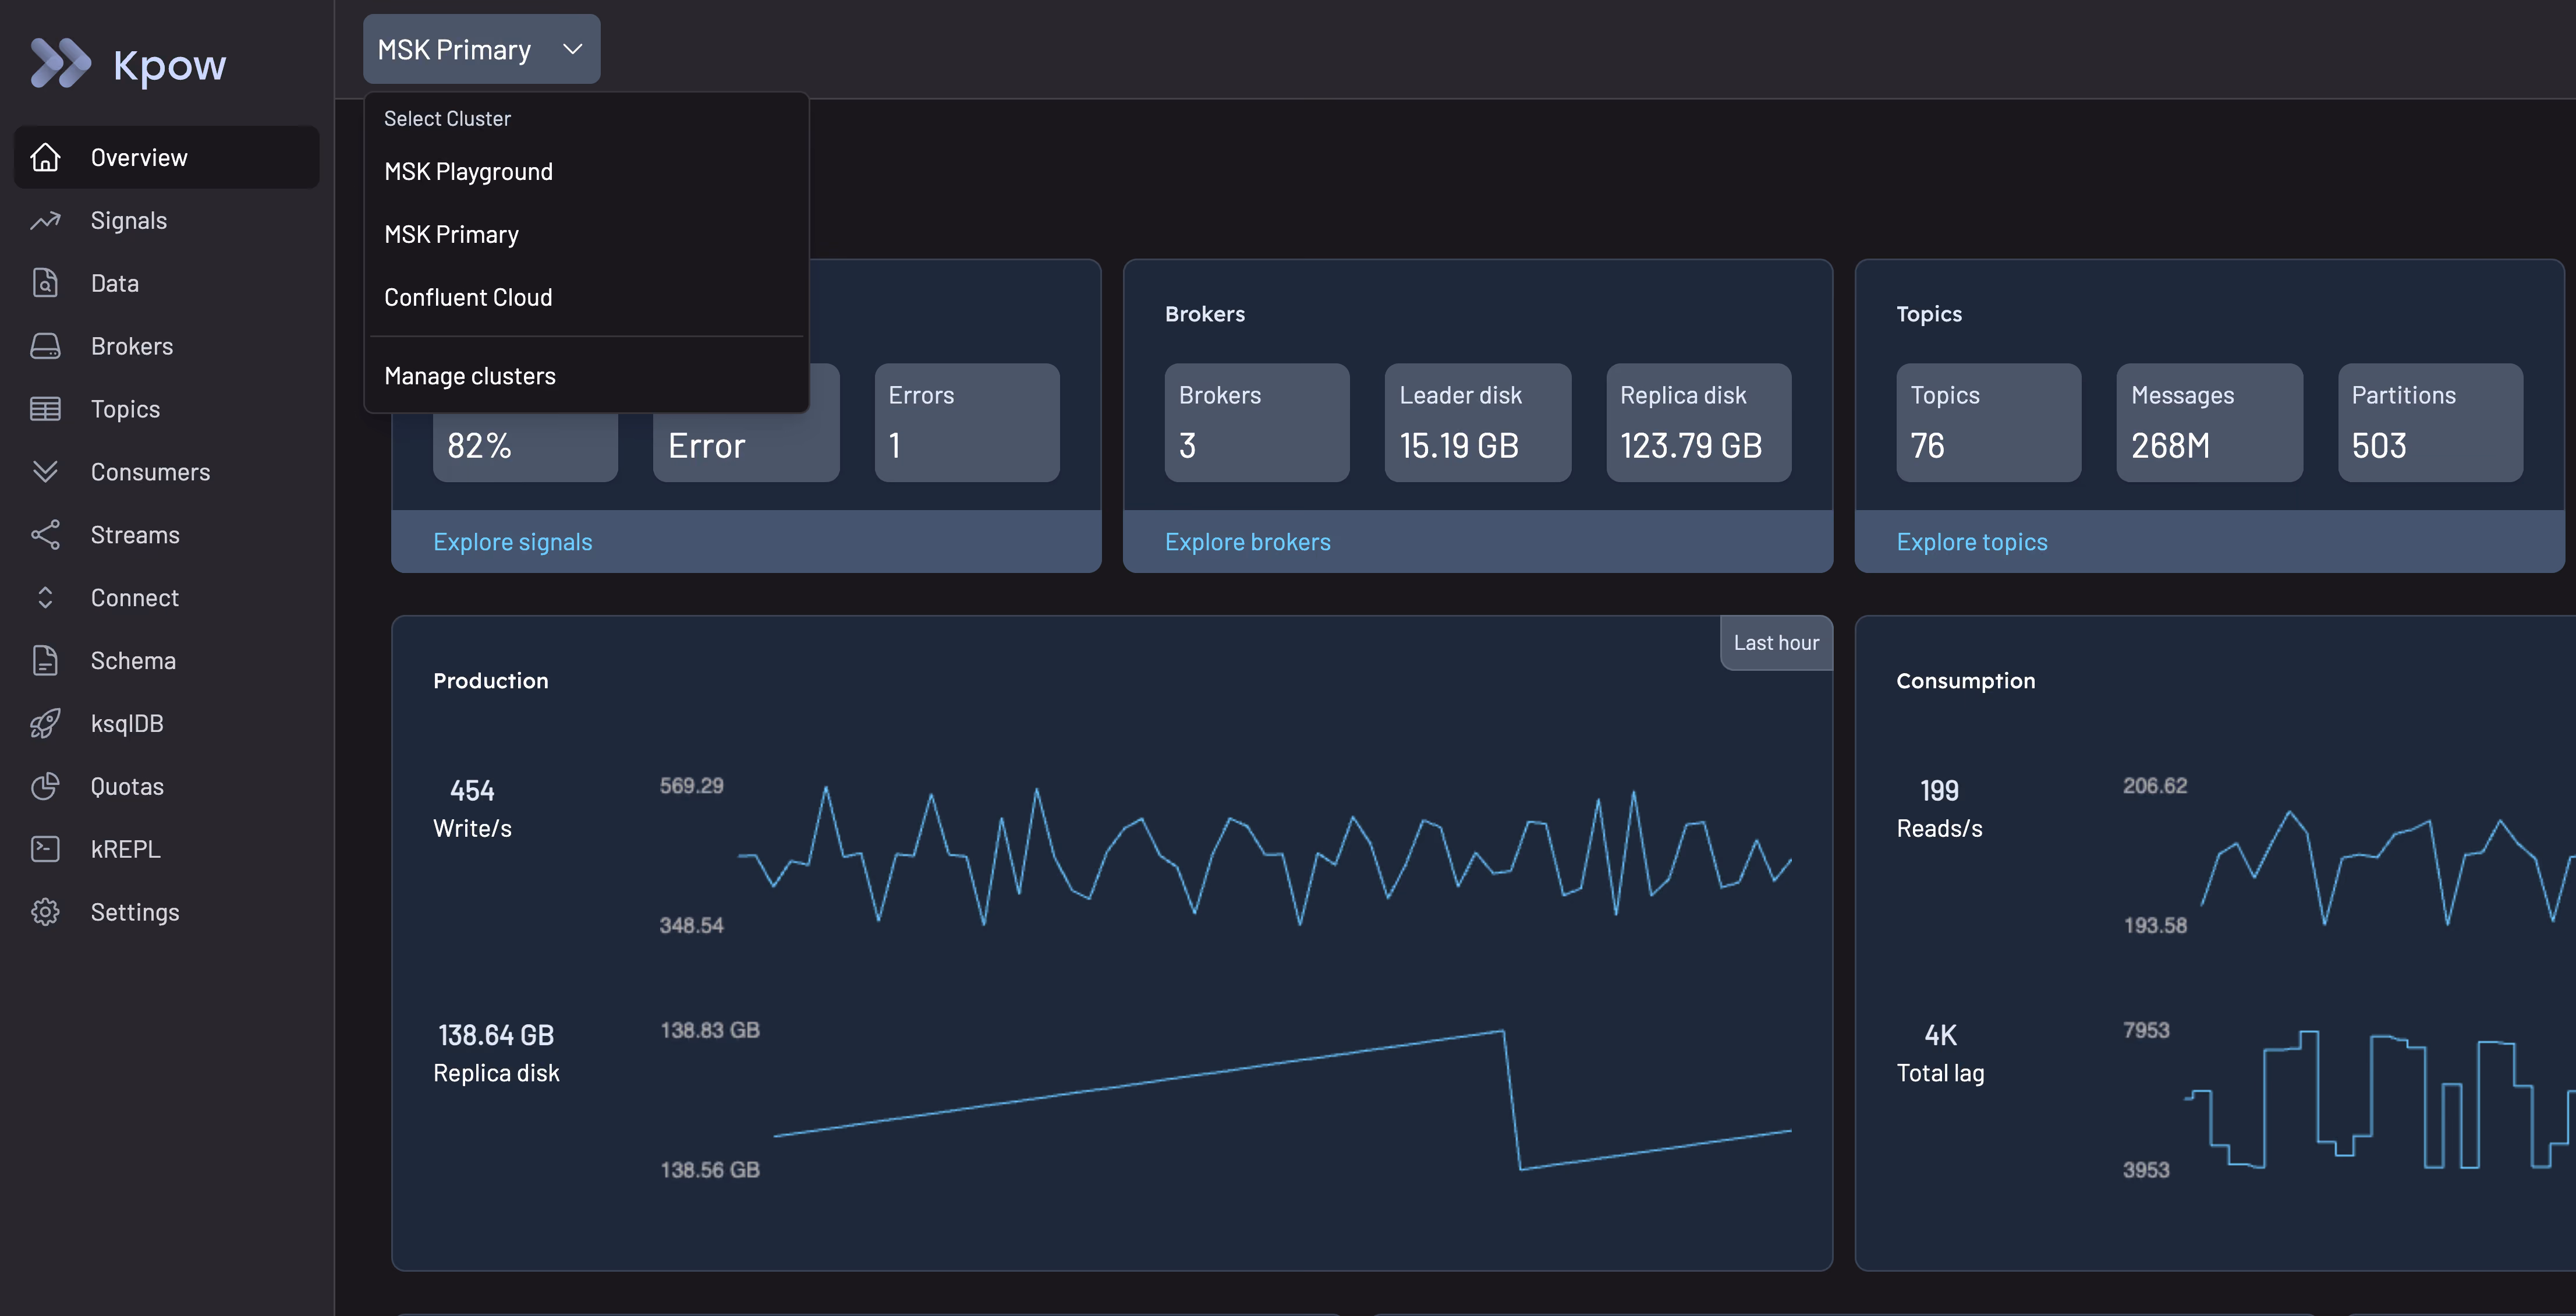
Task: Click the Schema file icon
Action: [x=45, y=660]
